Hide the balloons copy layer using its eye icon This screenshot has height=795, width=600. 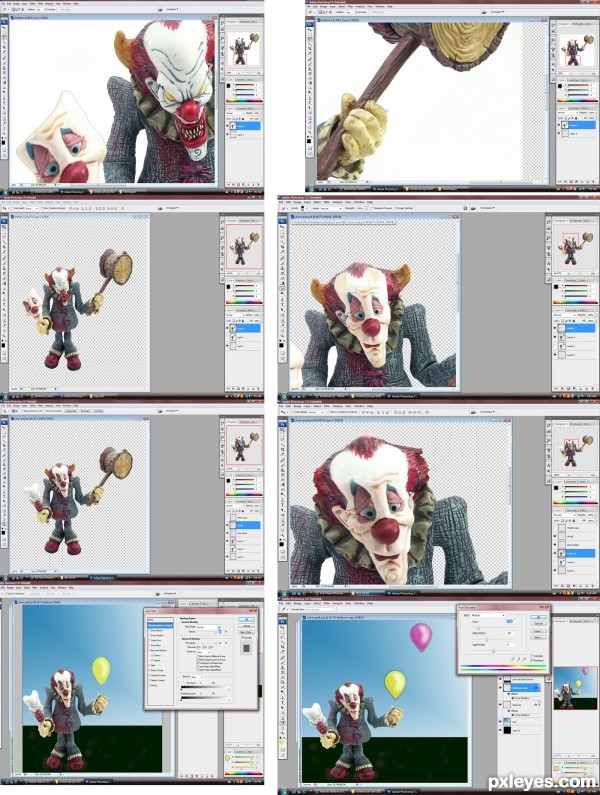click(500, 688)
